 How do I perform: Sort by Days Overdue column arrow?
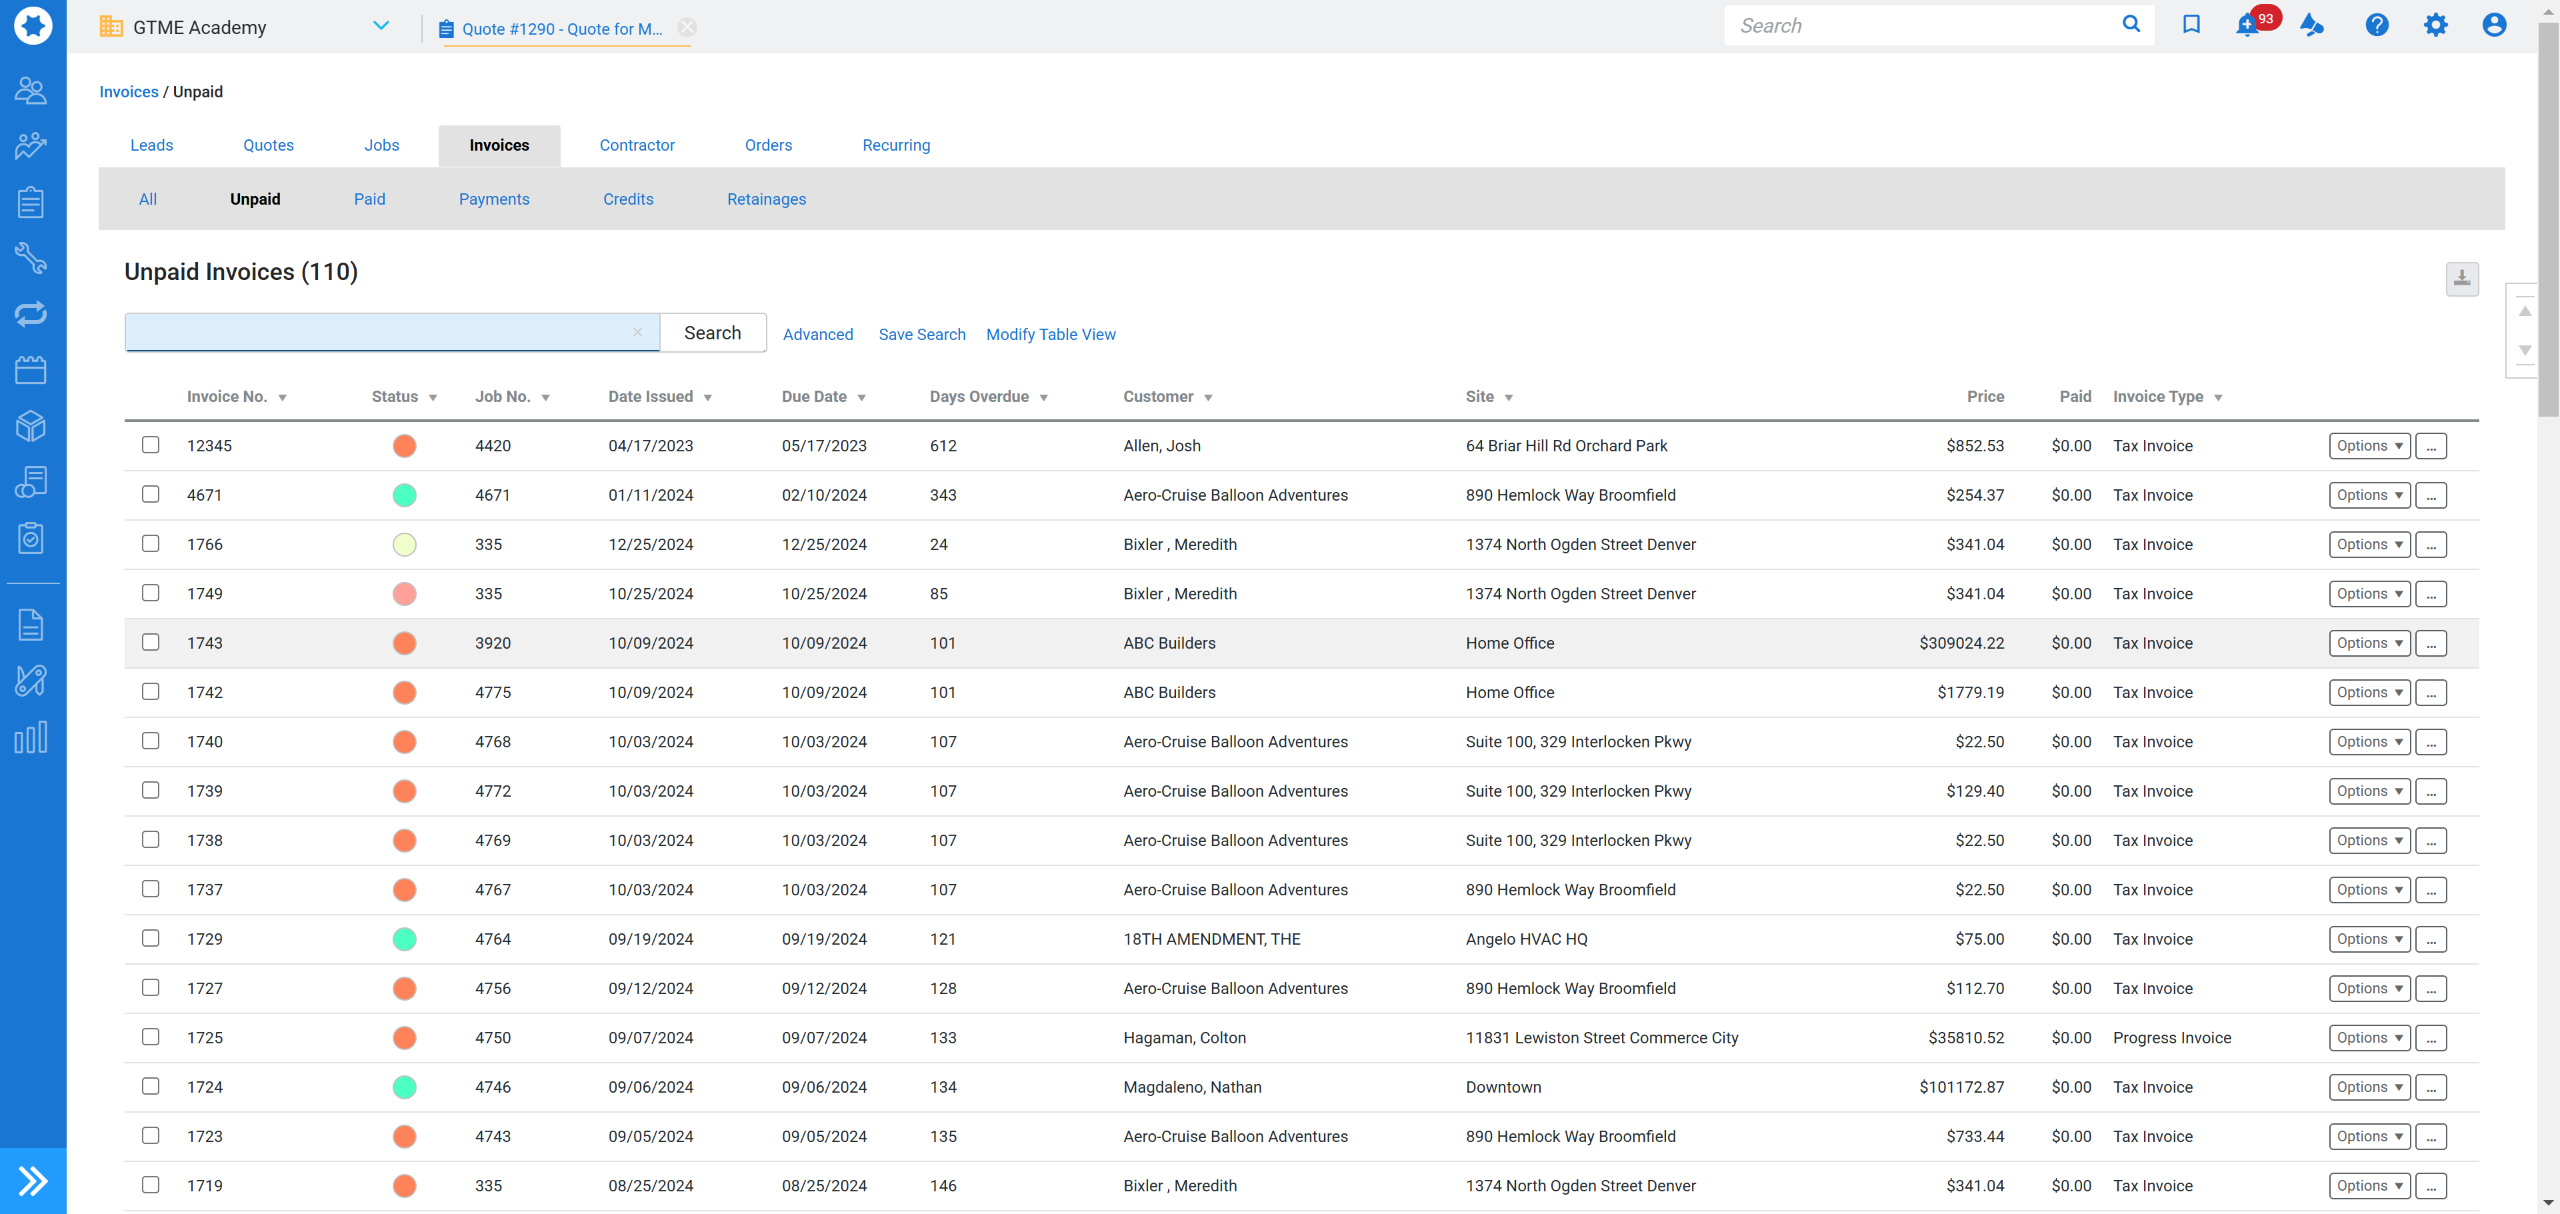tap(1044, 398)
